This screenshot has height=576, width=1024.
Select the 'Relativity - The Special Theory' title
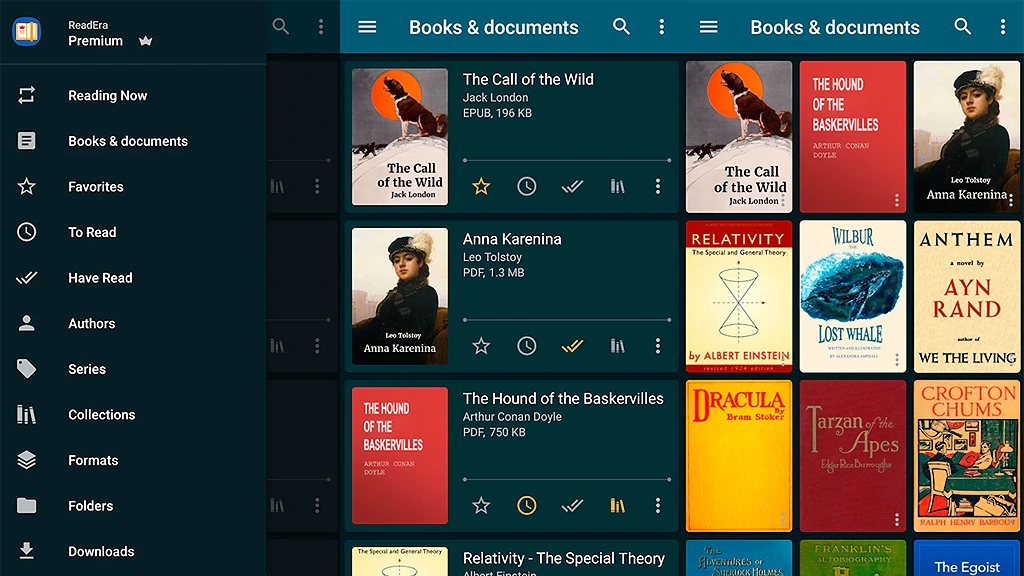(x=564, y=558)
